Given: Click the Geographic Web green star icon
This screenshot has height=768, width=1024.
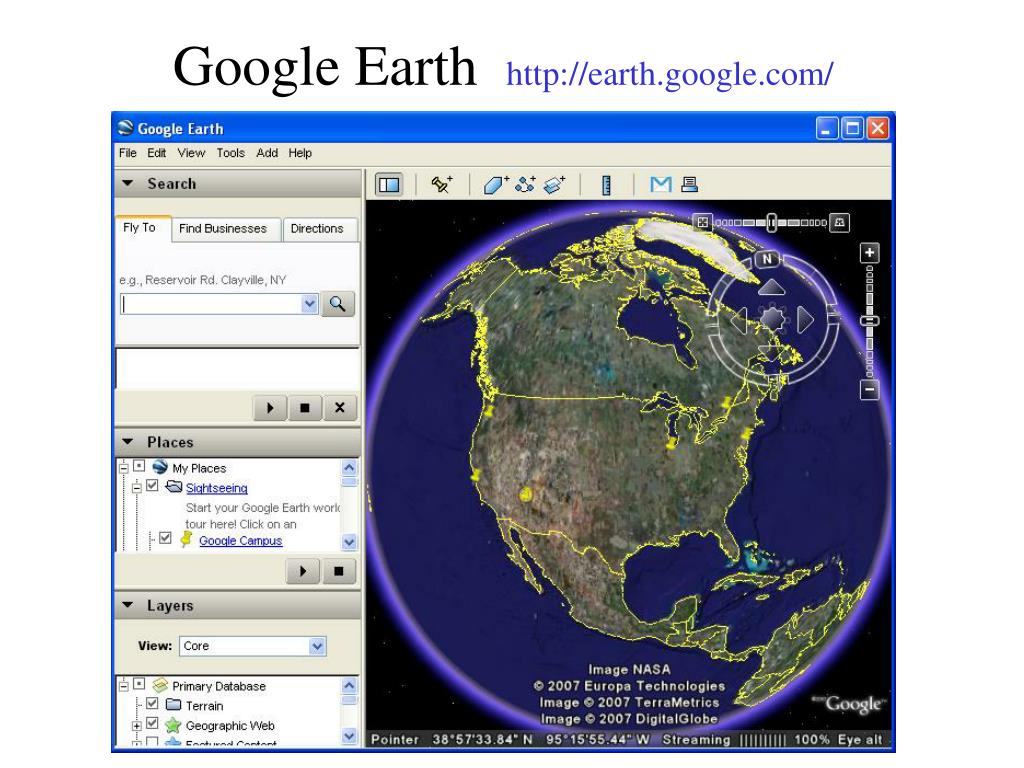Looking at the screenshot, I should tap(173, 725).
